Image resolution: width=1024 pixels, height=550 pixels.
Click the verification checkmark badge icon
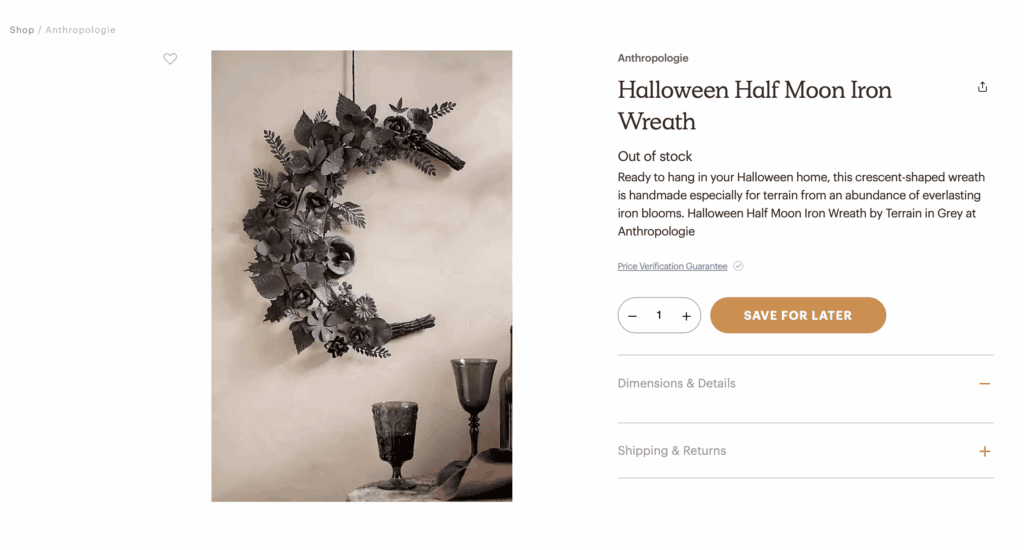pos(738,266)
